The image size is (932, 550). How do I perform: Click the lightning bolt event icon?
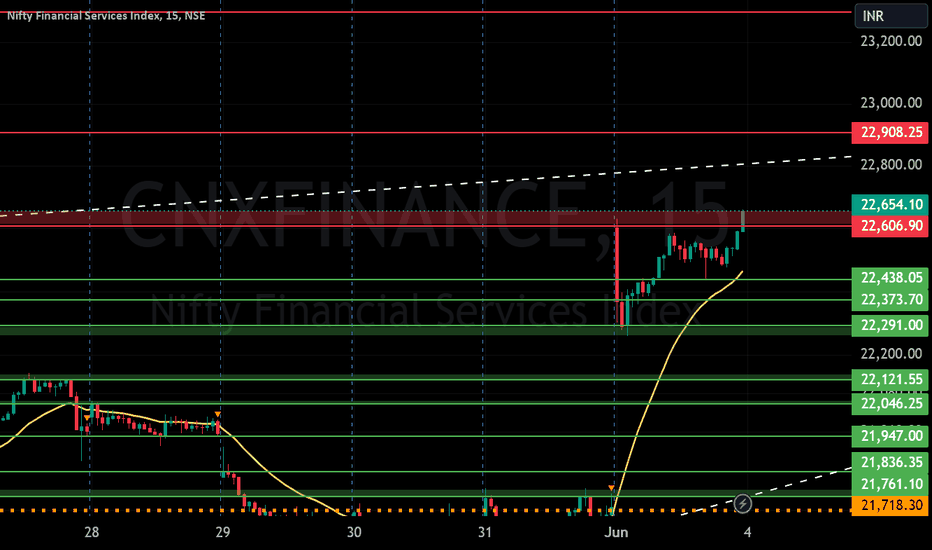point(742,504)
